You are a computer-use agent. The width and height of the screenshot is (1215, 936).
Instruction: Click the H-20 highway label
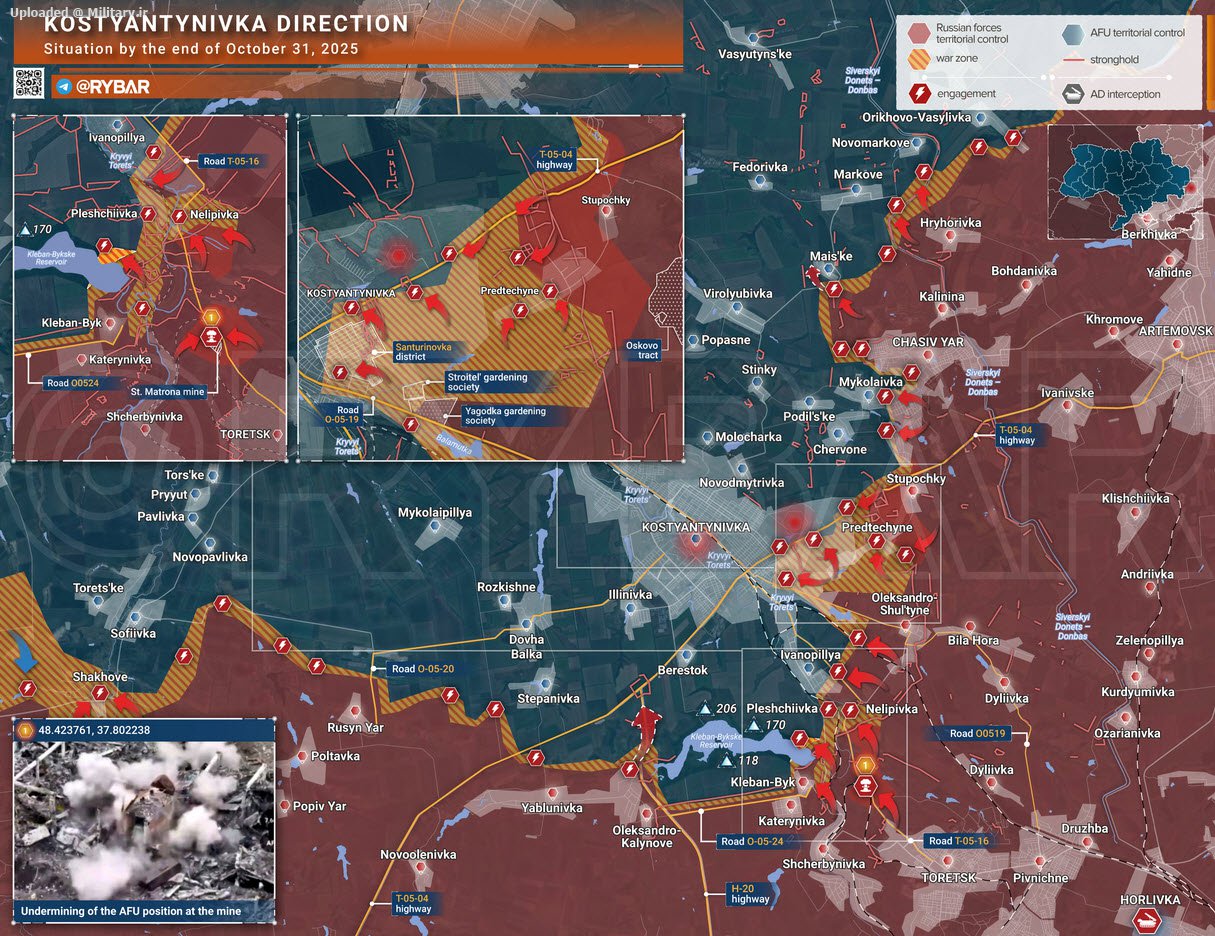pyautogui.click(x=750, y=893)
